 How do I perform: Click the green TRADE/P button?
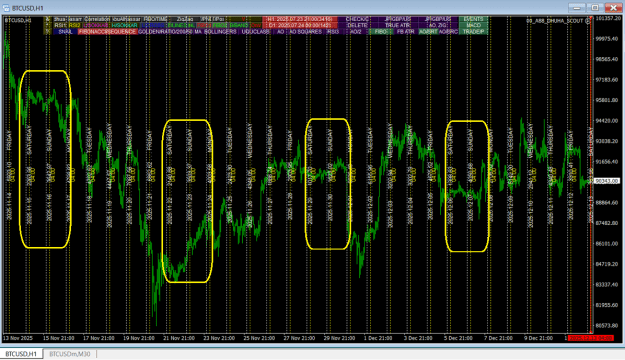(473, 31)
